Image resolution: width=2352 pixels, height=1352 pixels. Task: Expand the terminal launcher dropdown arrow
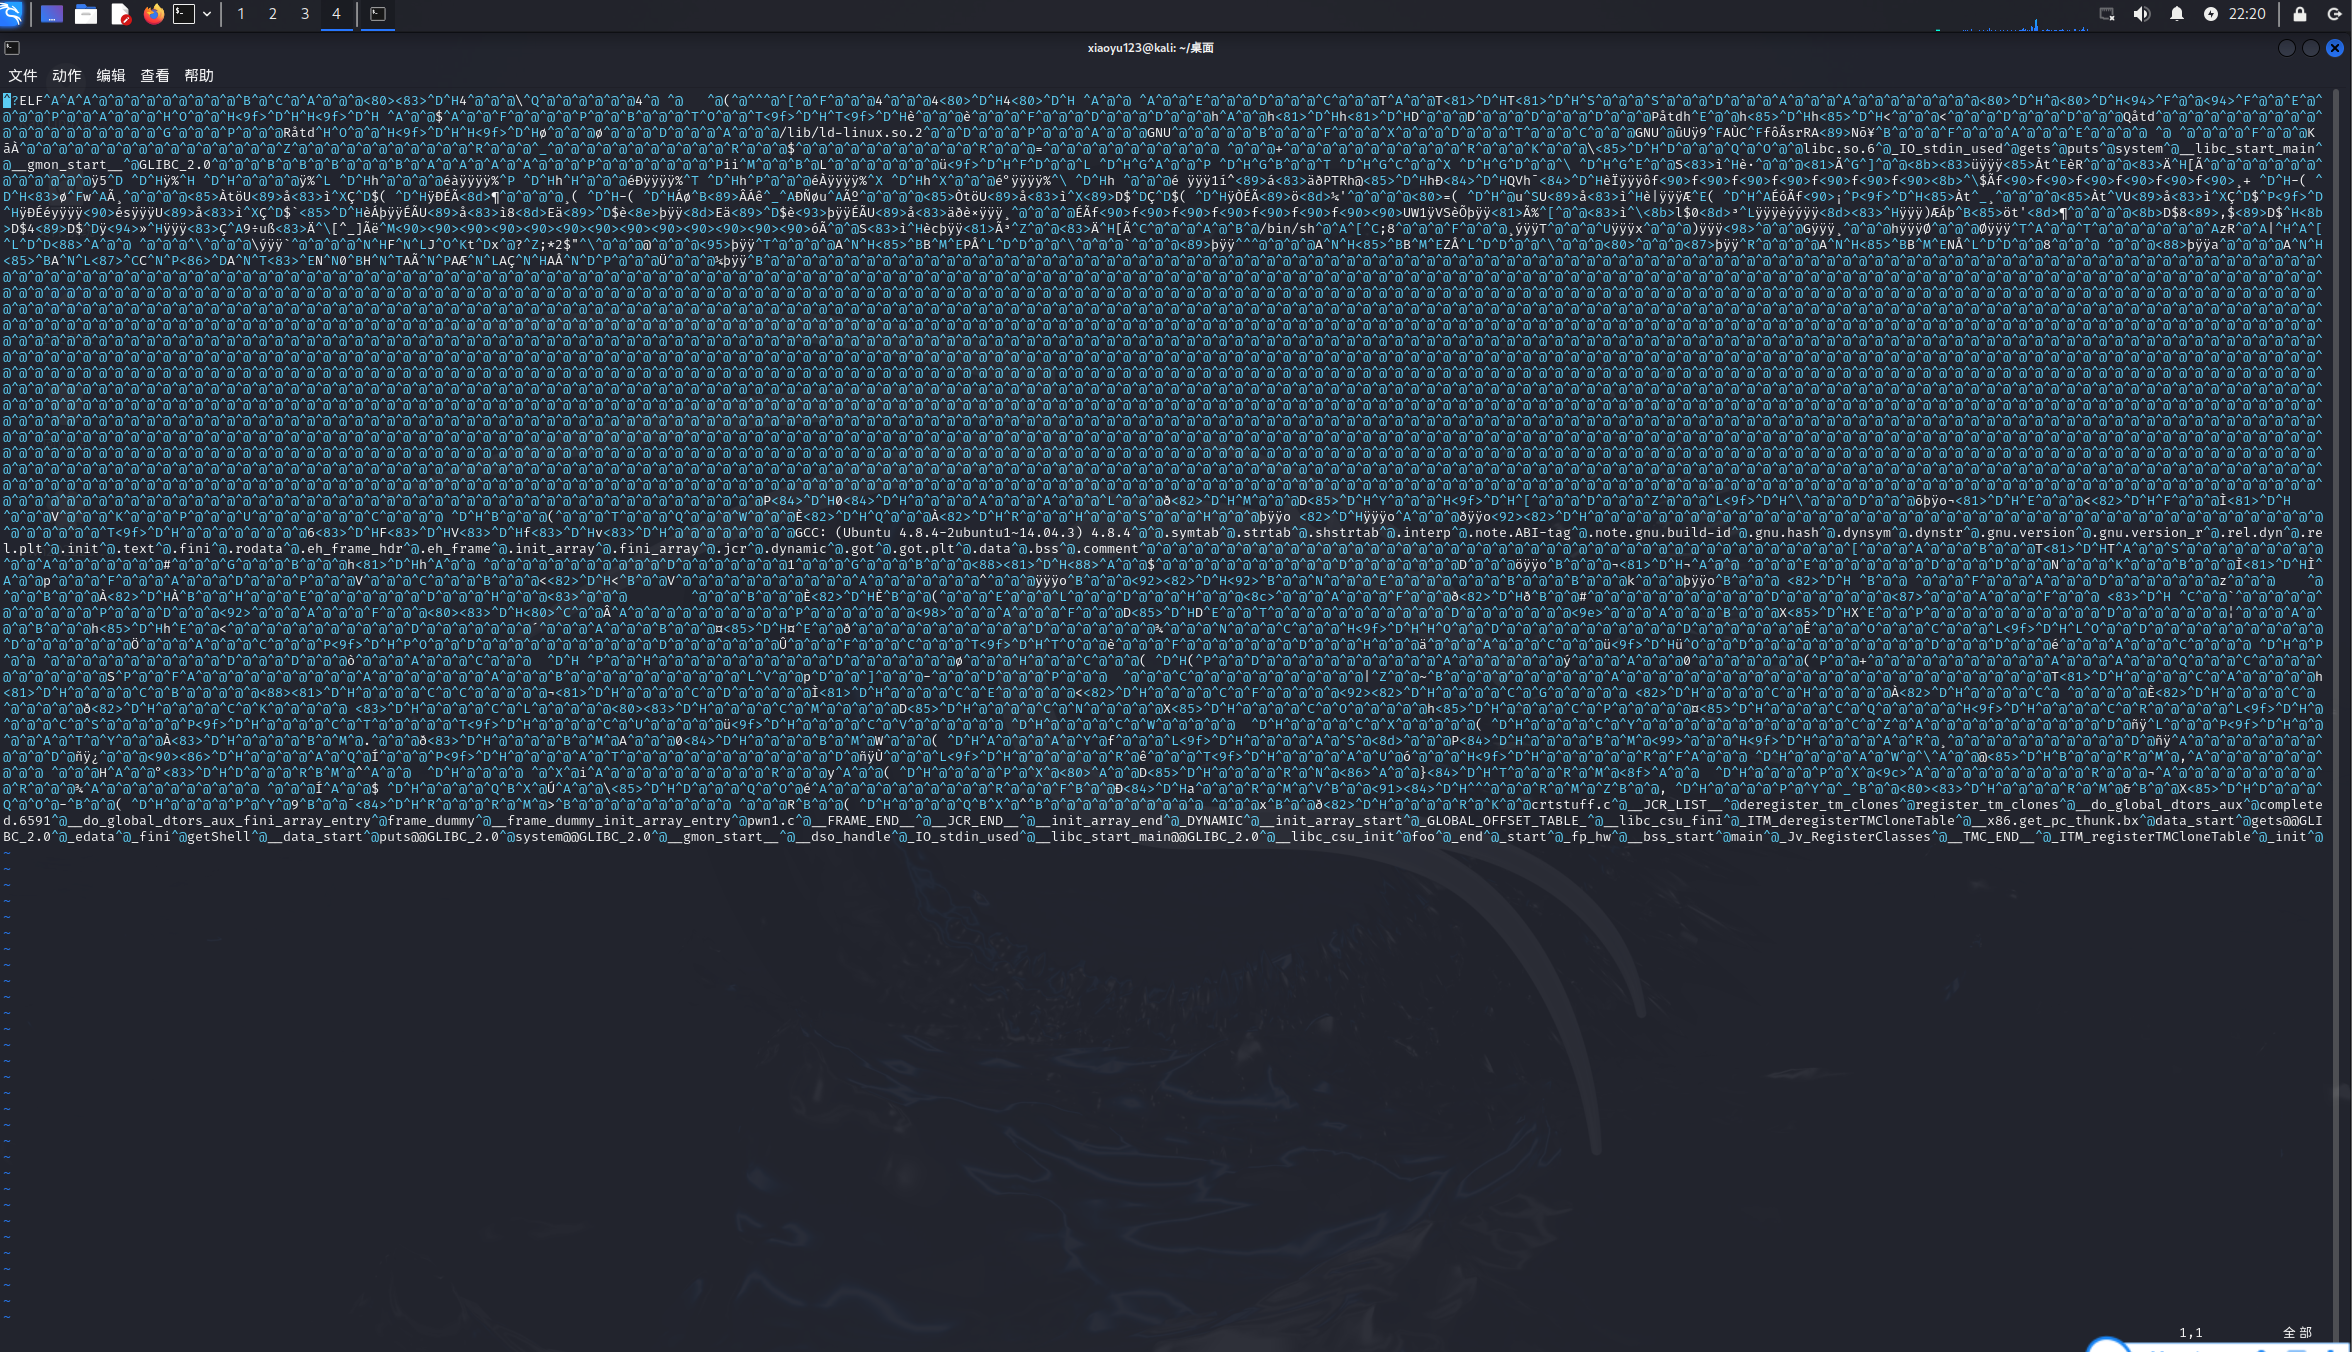[x=207, y=14]
